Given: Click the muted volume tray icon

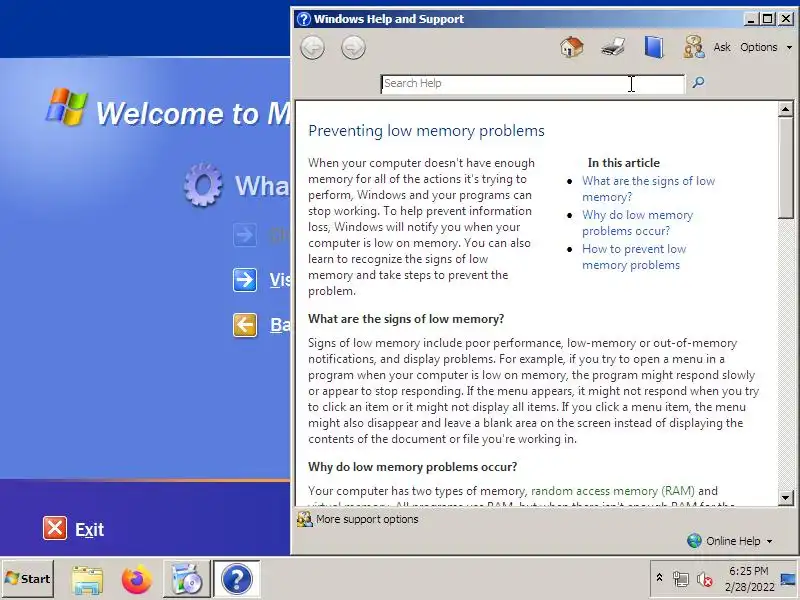Looking at the screenshot, I should tap(705, 579).
